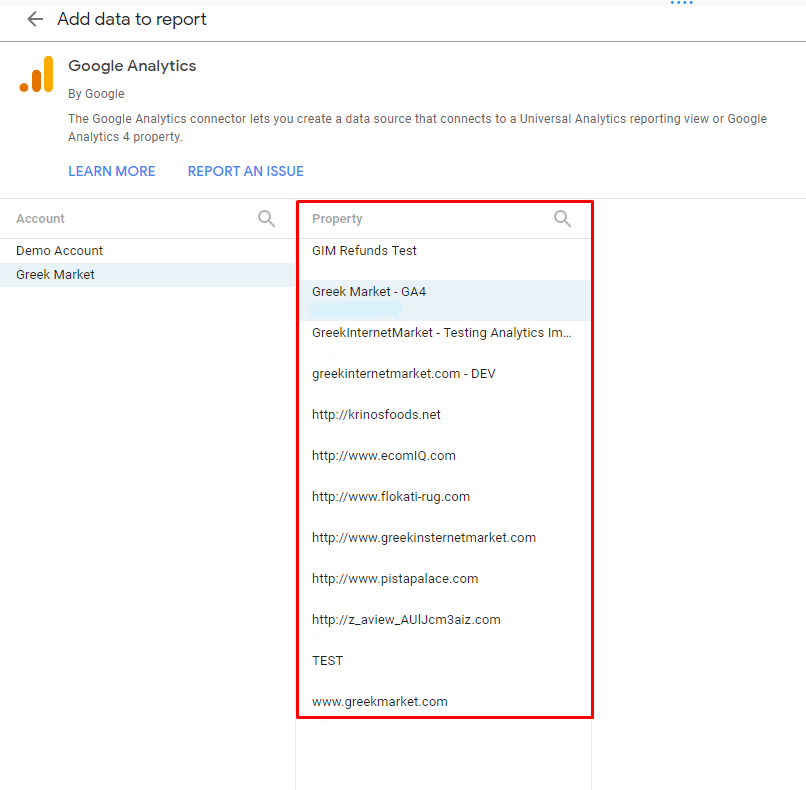Choose the http://www.pistapalace.com property

(x=395, y=579)
